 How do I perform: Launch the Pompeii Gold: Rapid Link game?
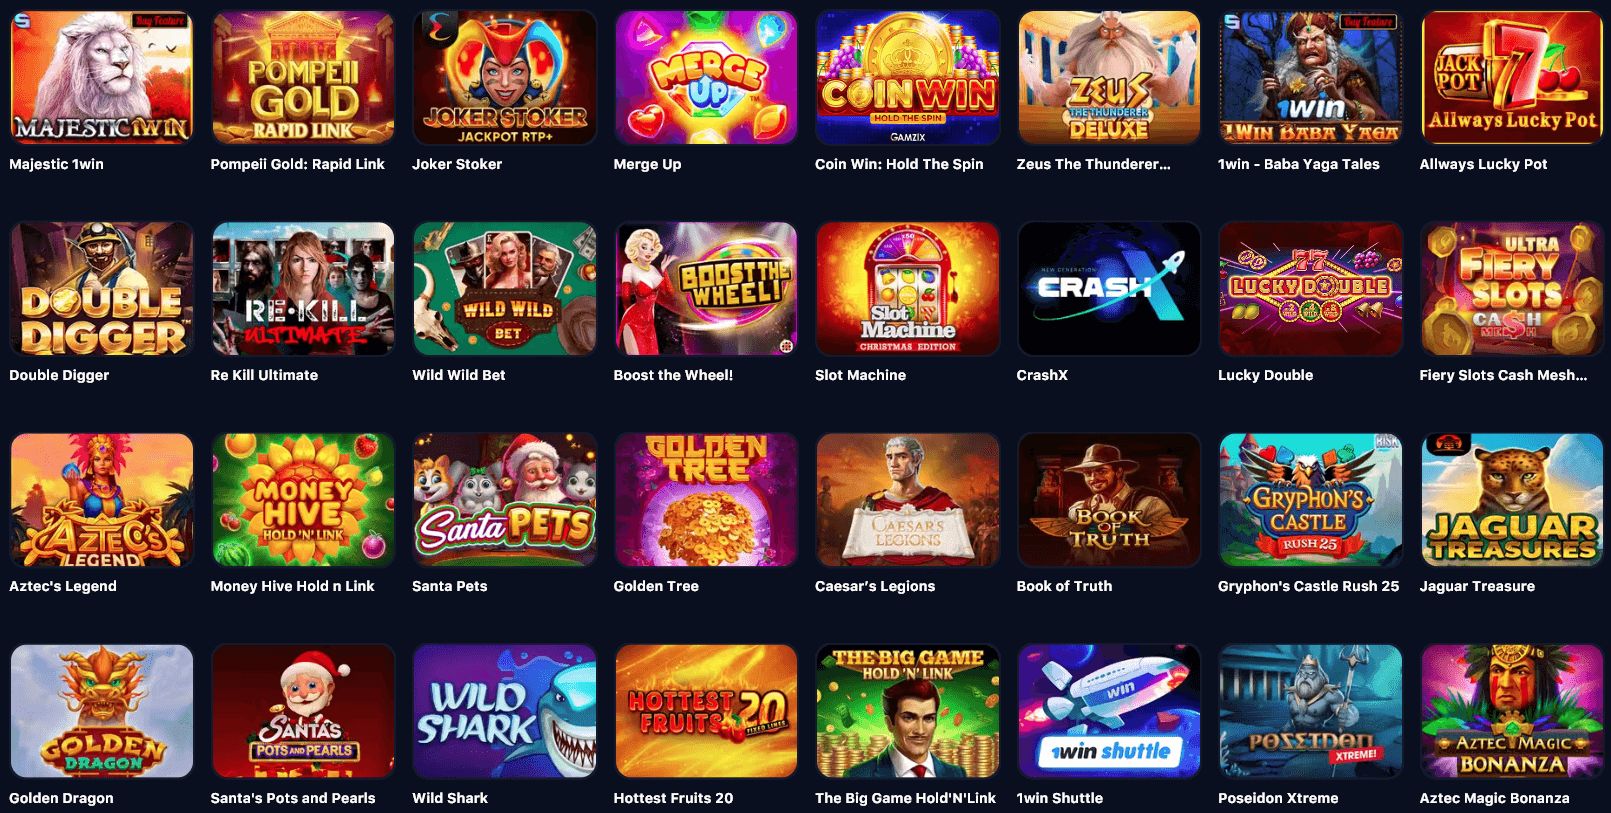pos(303,77)
